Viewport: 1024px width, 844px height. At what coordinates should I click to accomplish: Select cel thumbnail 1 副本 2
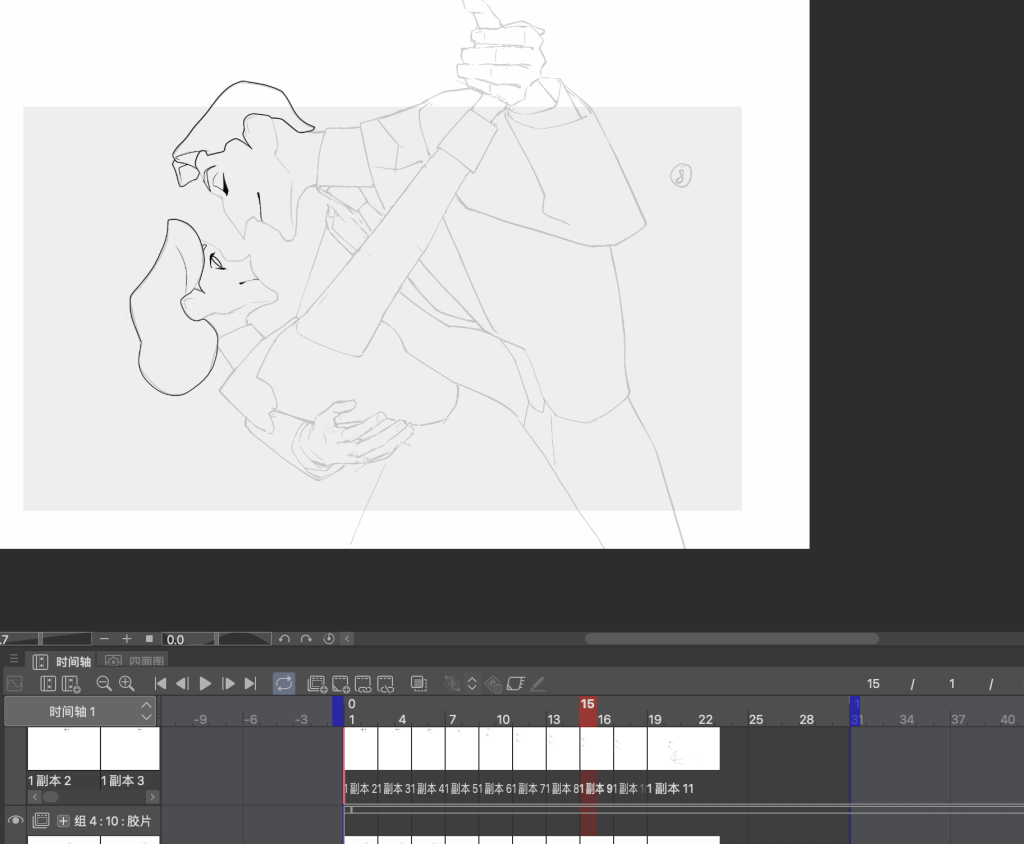[x=64, y=749]
